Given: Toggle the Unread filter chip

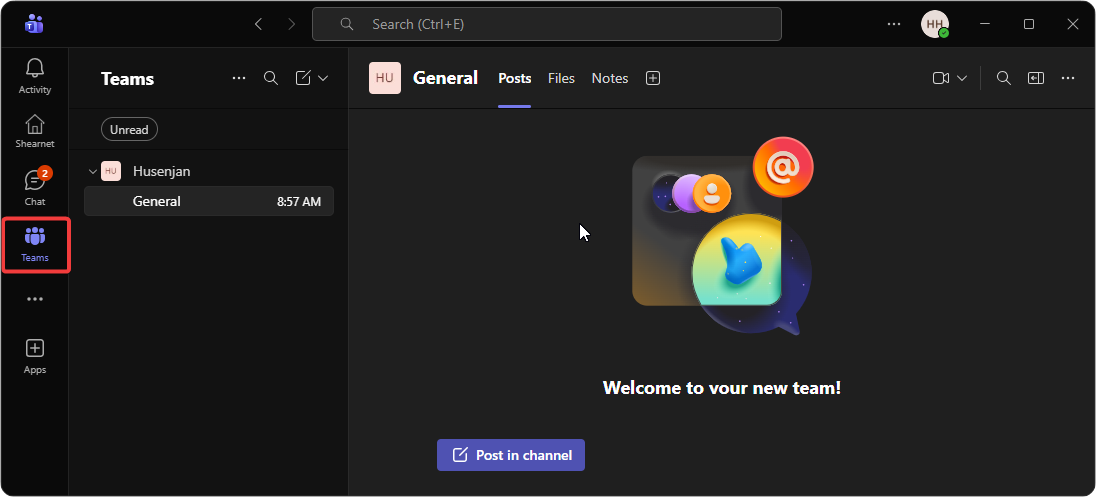Looking at the screenshot, I should point(129,129).
